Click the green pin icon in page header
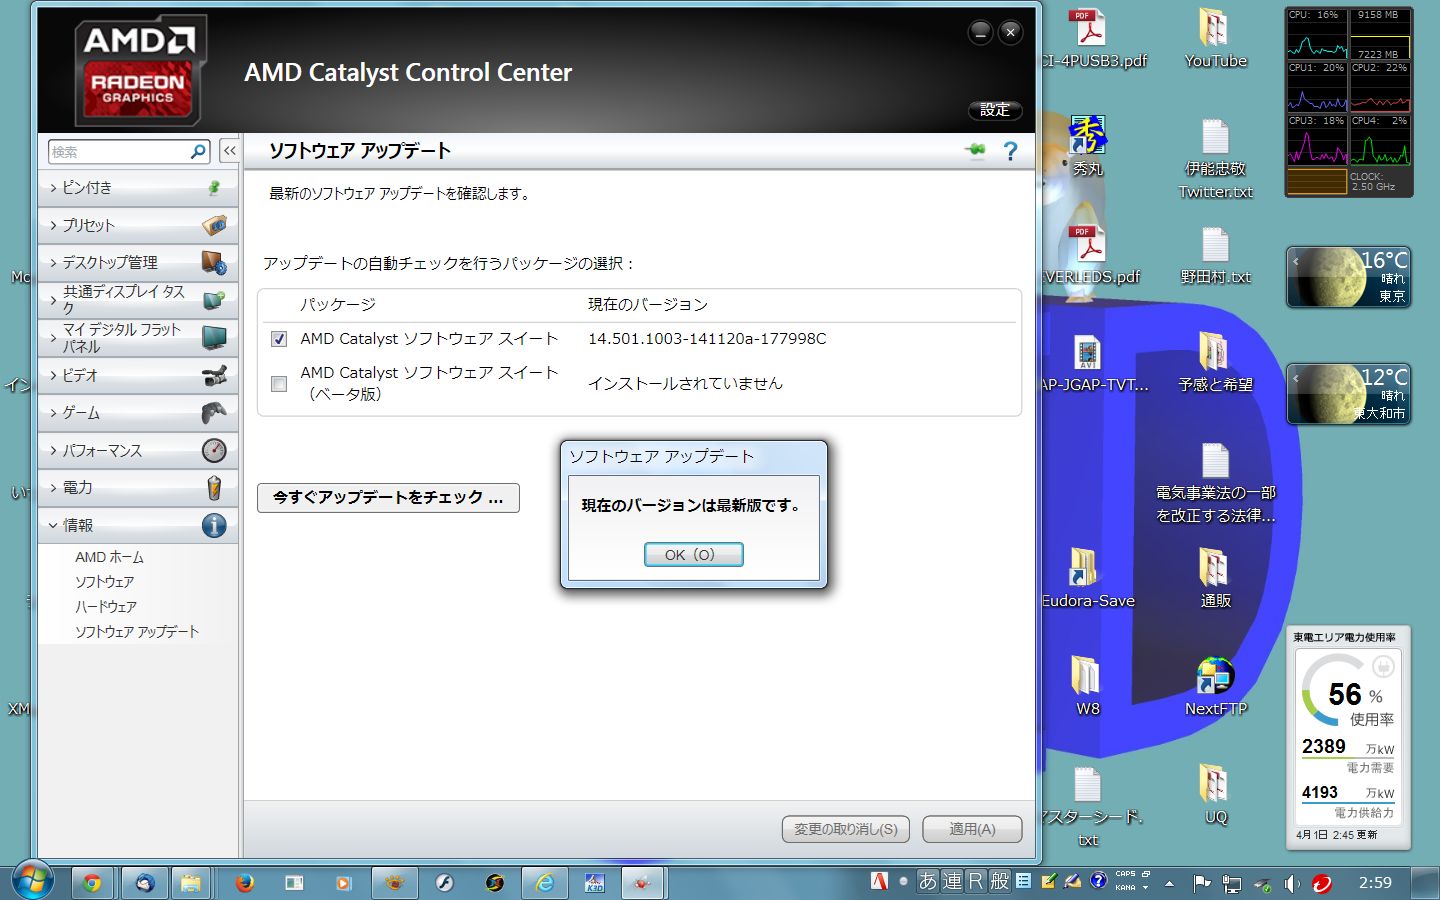Viewport: 1440px width, 900px height. (975, 150)
